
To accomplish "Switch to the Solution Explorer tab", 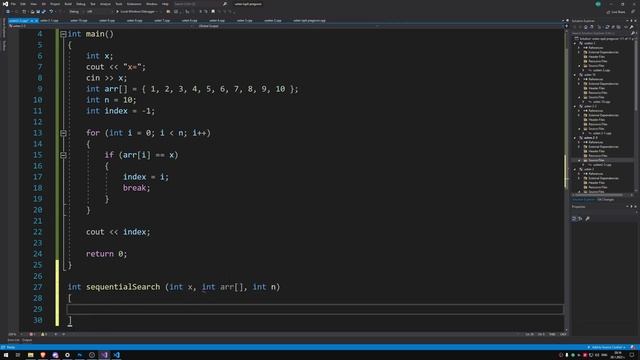I will point(583,200).
